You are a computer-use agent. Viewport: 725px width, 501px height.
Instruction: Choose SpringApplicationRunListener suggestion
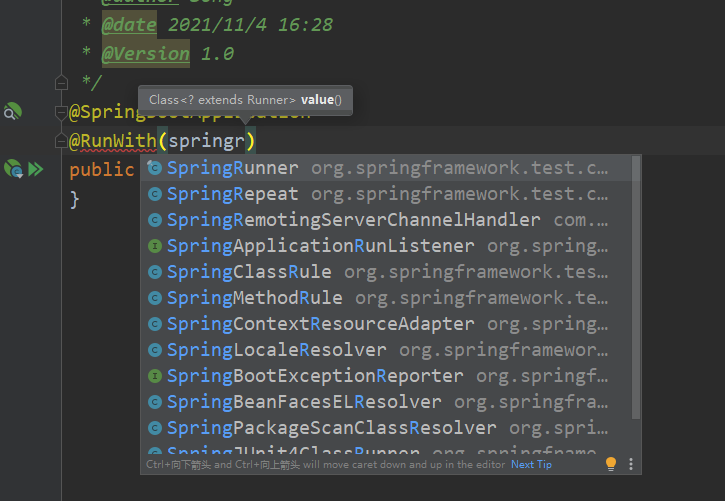click(386, 246)
